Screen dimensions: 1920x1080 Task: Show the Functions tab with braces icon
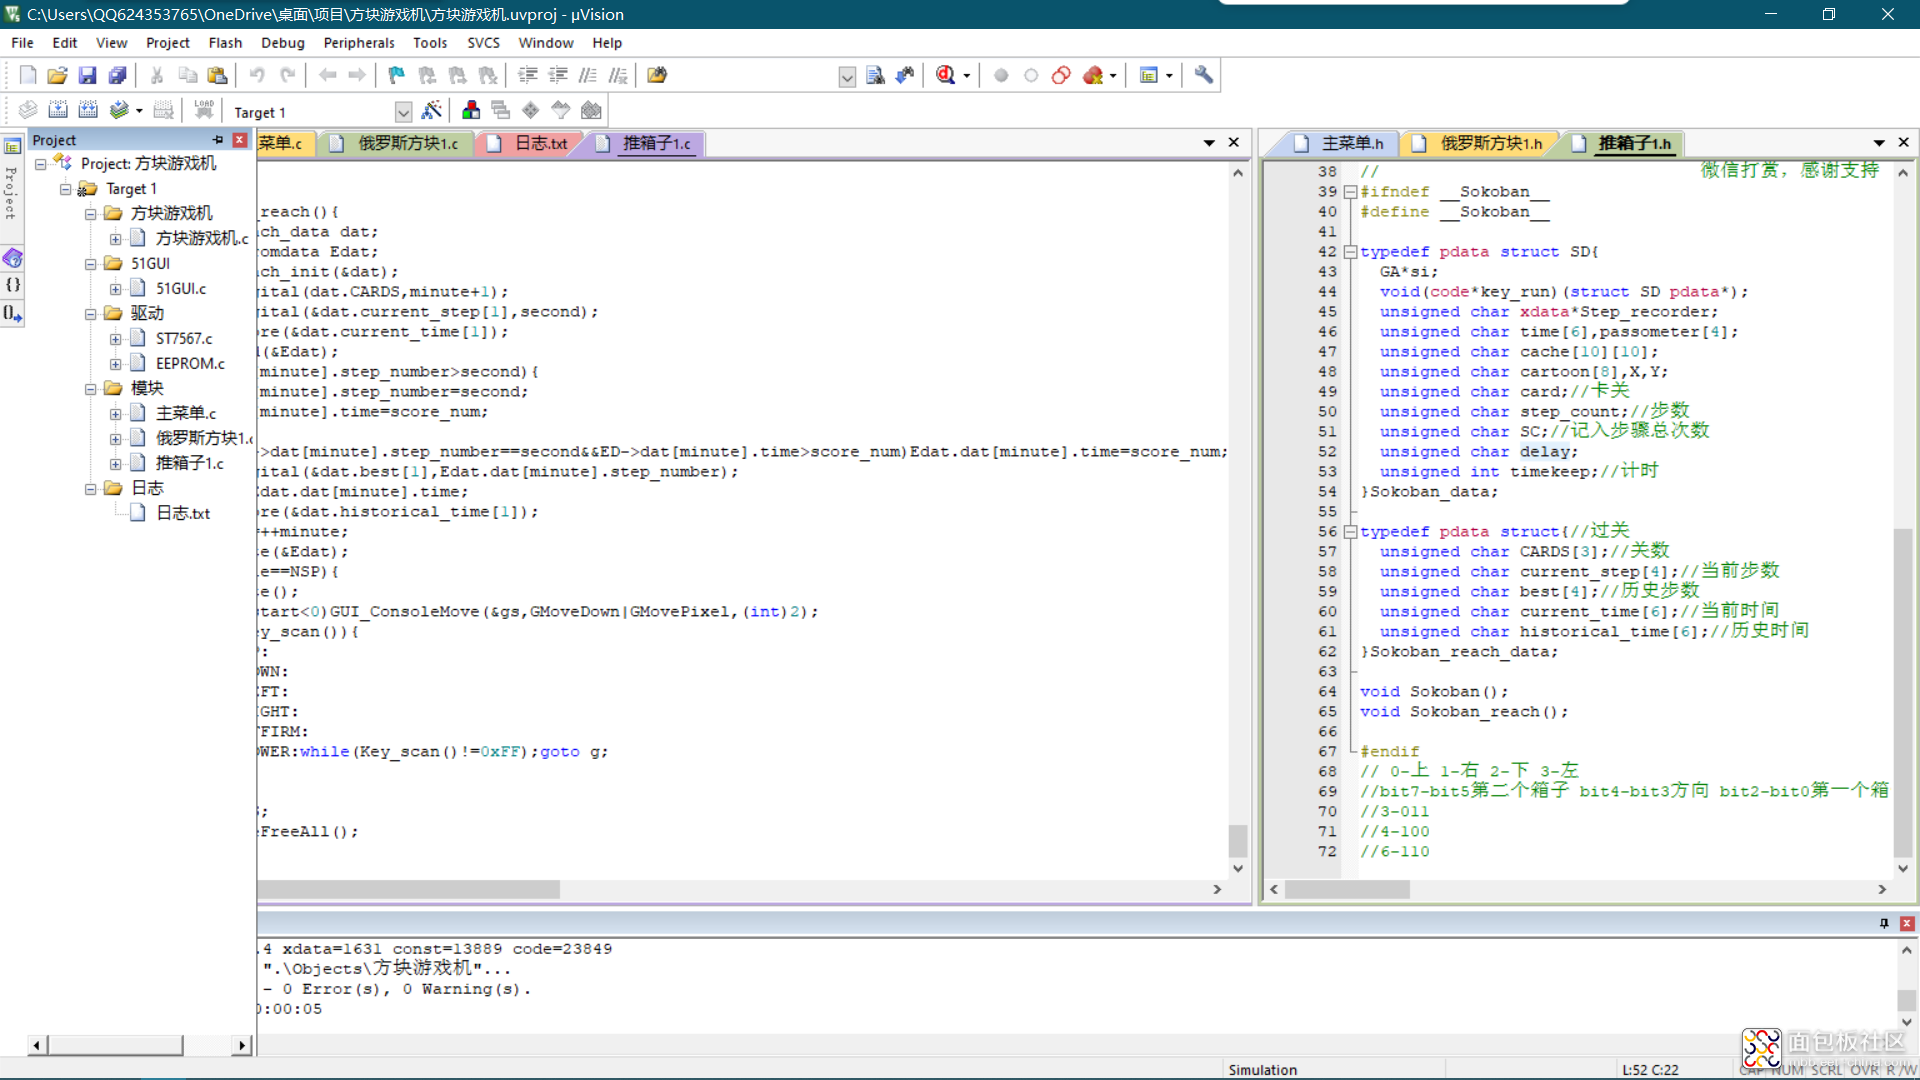[13, 285]
